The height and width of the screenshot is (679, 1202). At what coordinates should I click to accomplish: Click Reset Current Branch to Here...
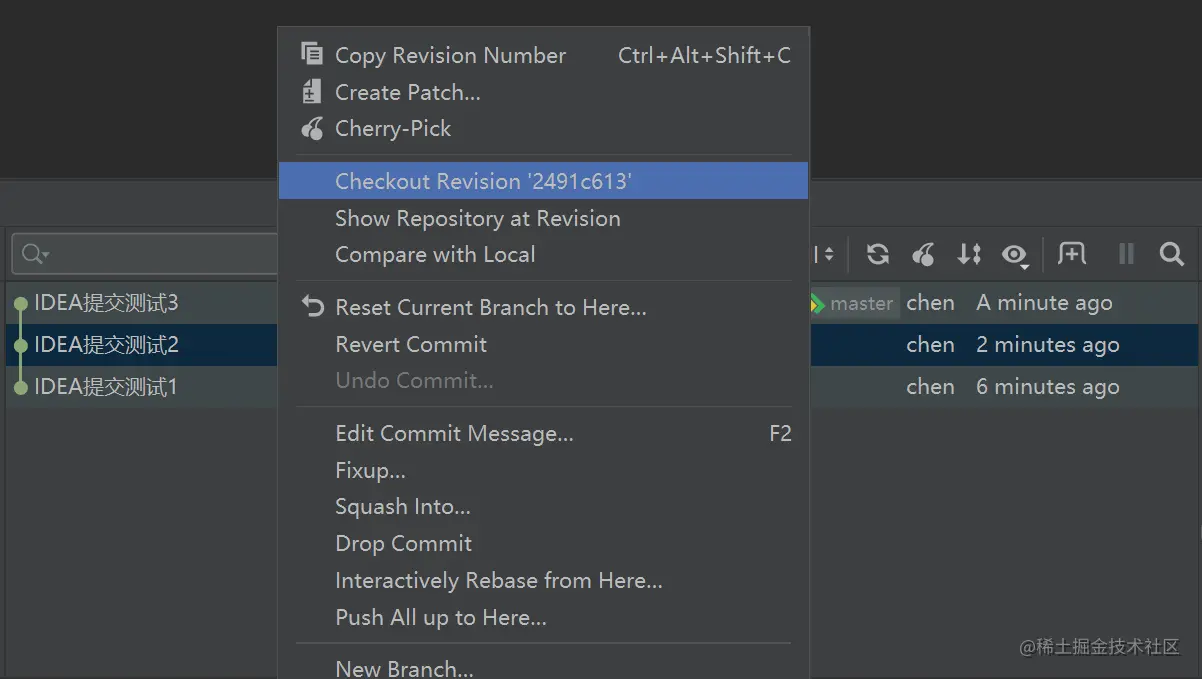(490, 308)
